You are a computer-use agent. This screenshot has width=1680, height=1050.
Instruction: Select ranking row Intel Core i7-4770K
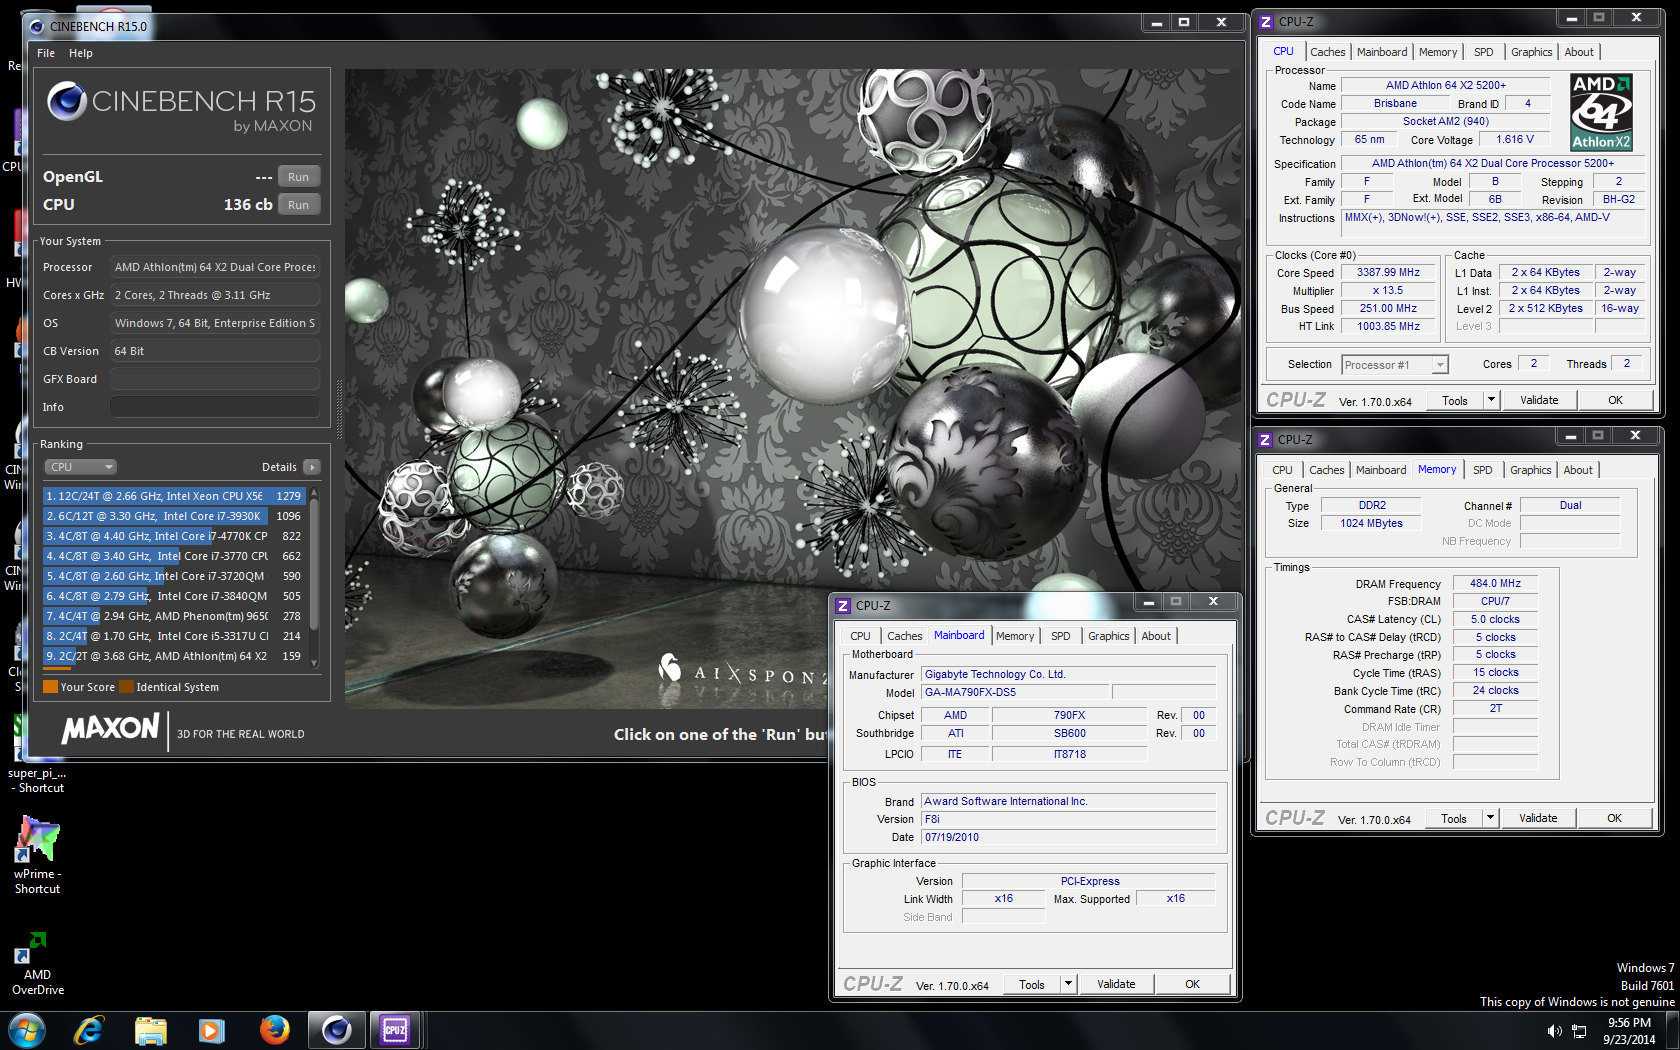click(x=174, y=536)
